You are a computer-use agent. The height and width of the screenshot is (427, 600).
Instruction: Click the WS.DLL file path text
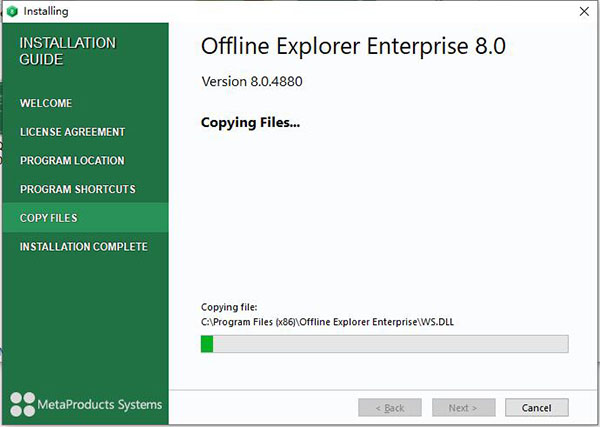tap(327, 322)
